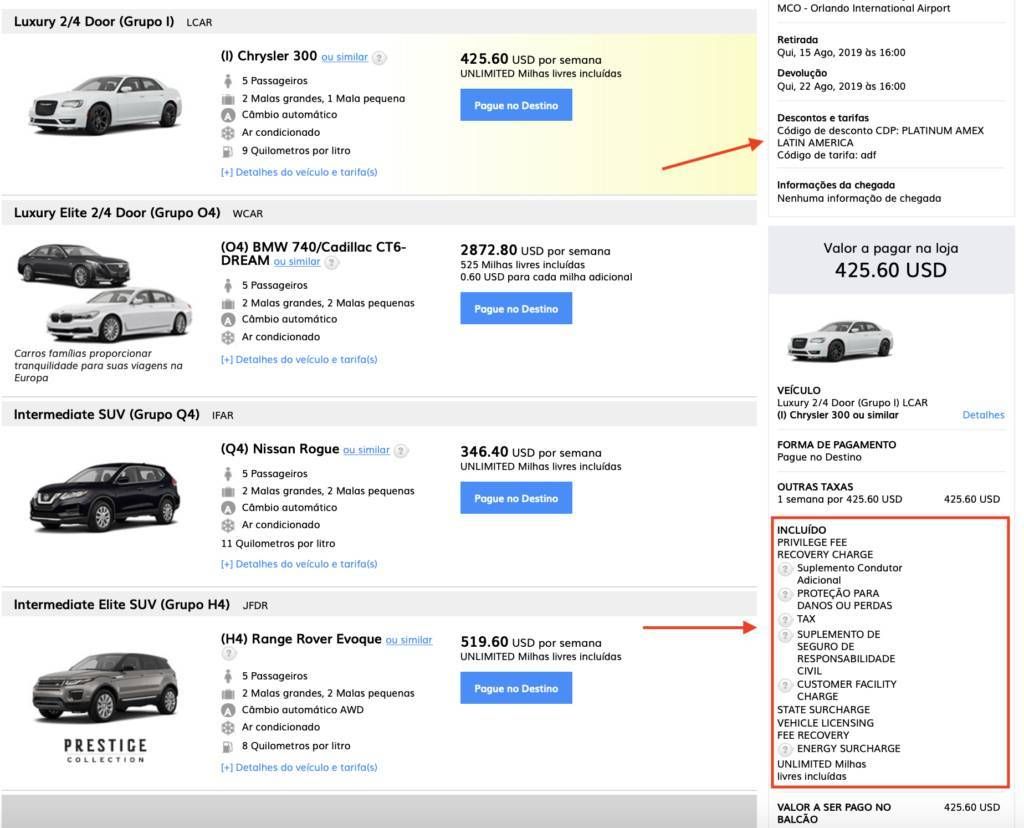Viewport: 1024px width, 828px height.
Task: Click Luxury Elite 2/4 Door (Grupo O4) heading
Action: pyautogui.click(x=117, y=213)
